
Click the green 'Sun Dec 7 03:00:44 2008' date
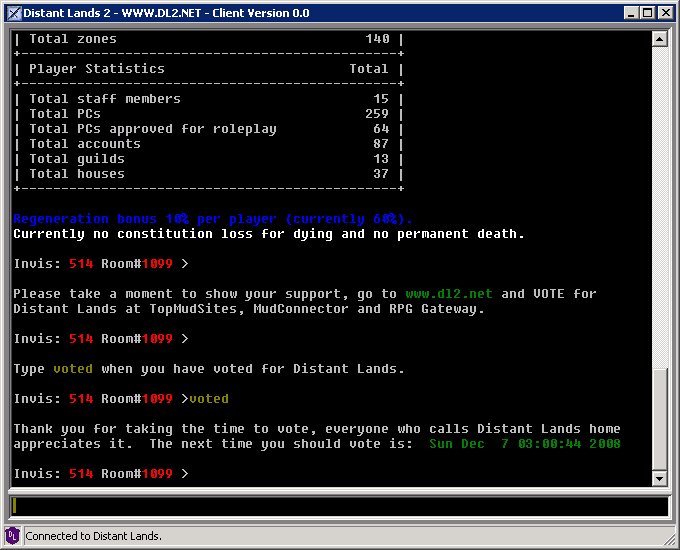point(525,444)
